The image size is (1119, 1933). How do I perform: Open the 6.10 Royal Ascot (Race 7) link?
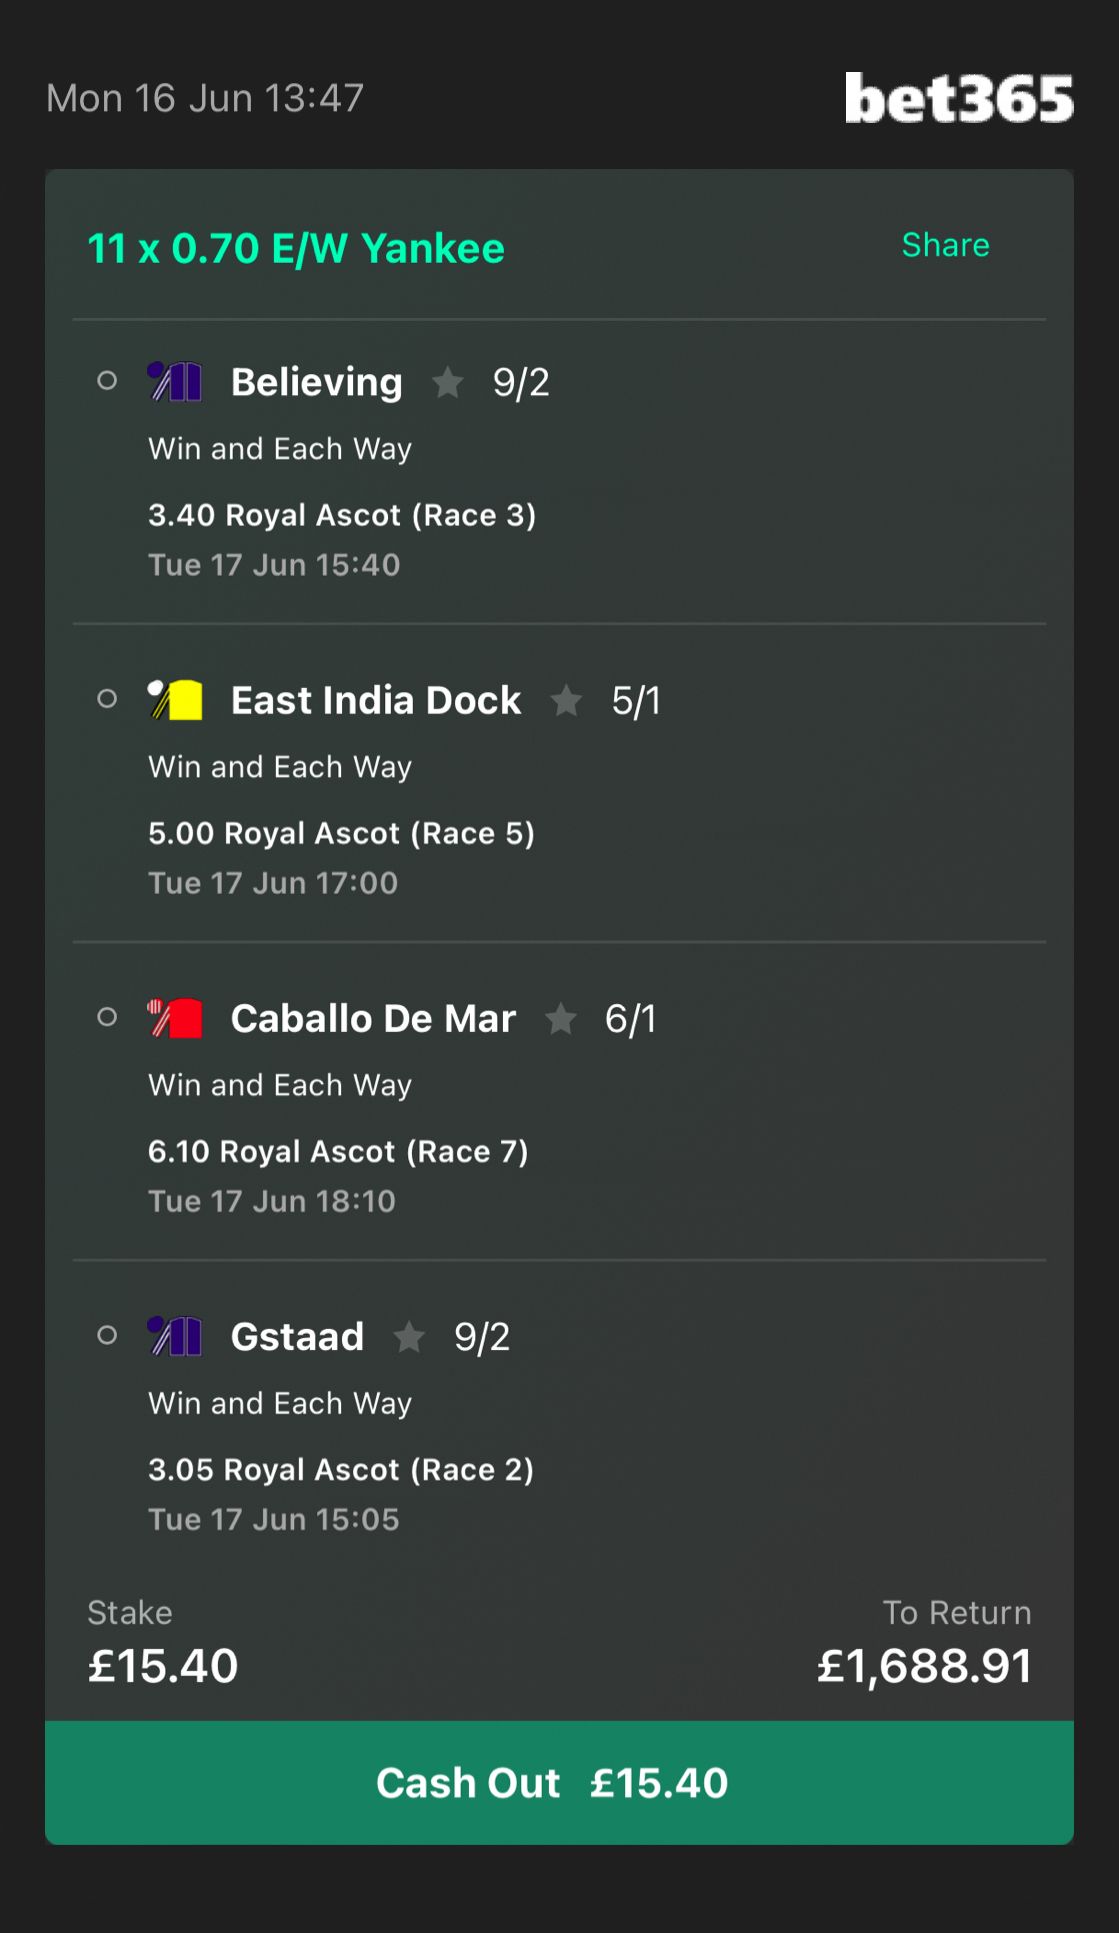click(x=338, y=1151)
